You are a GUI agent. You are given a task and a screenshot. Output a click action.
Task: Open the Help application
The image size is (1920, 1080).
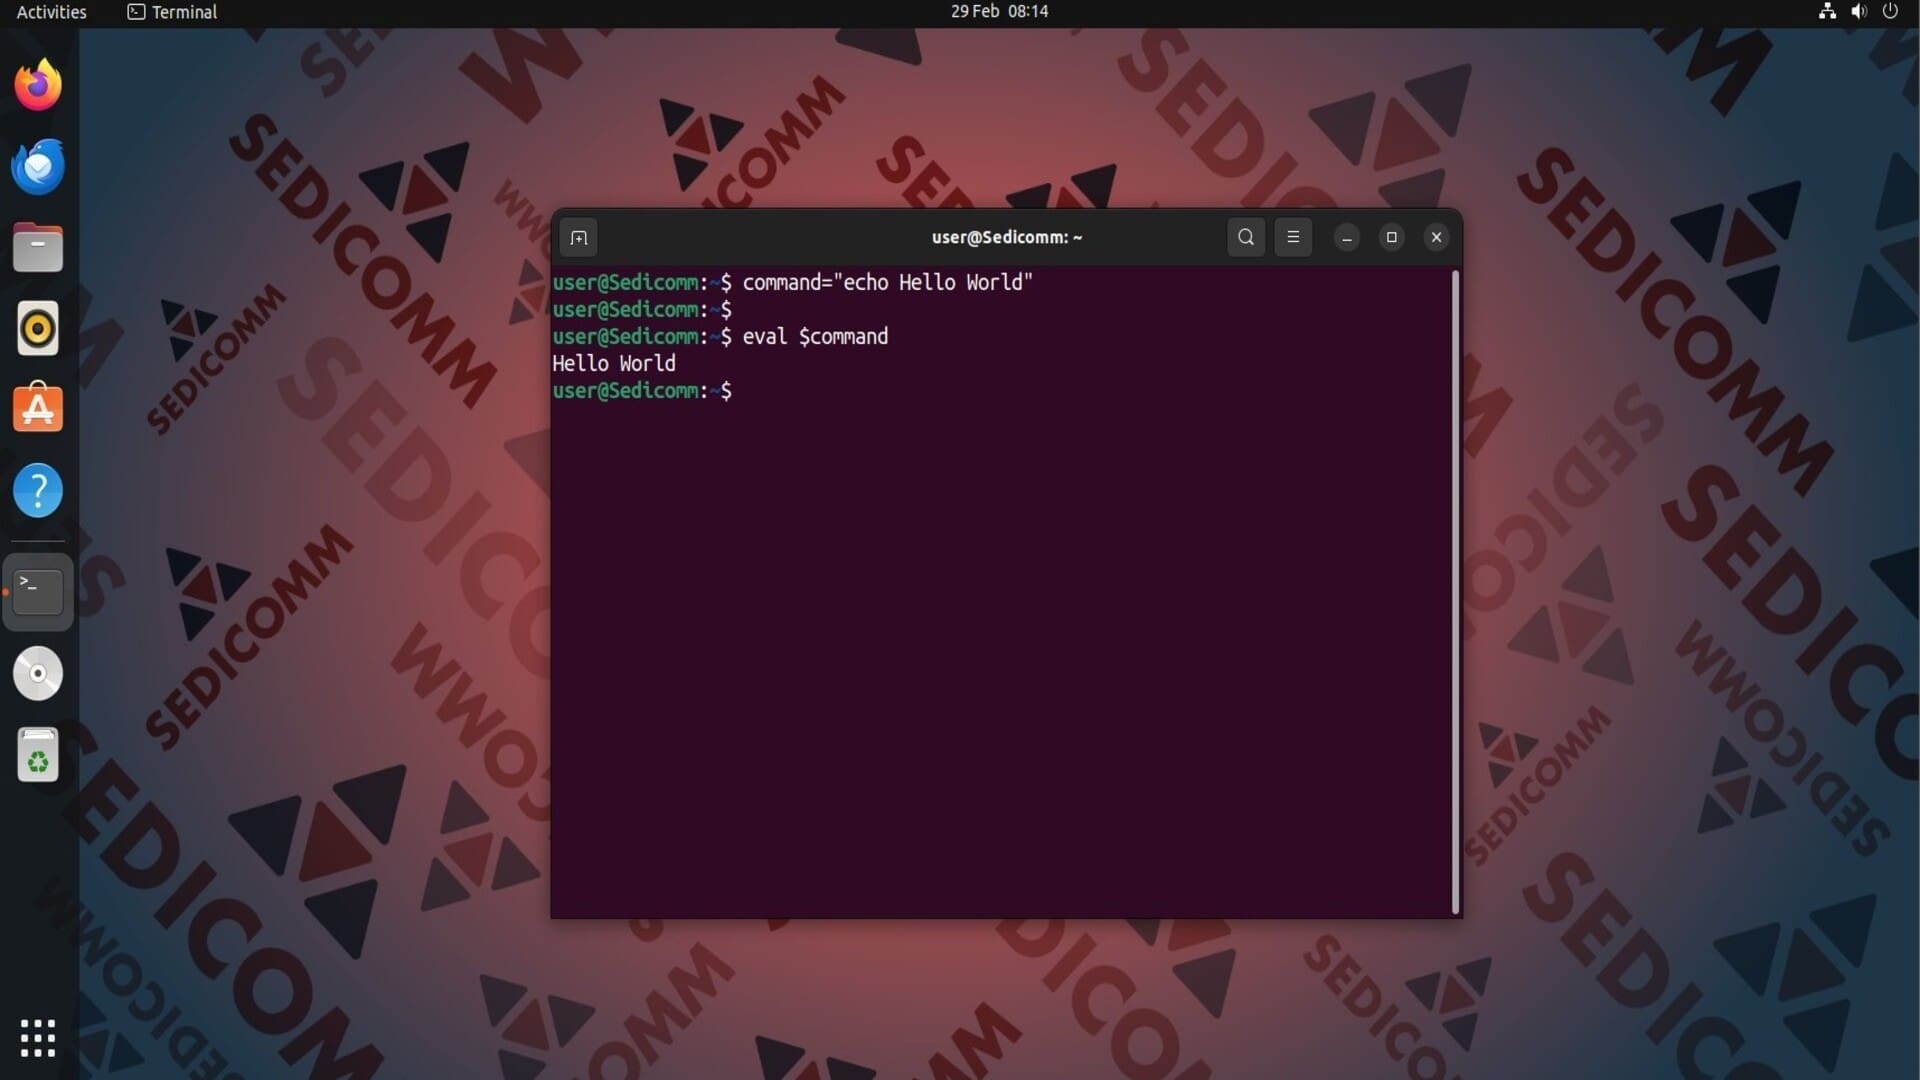(x=38, y=491)
